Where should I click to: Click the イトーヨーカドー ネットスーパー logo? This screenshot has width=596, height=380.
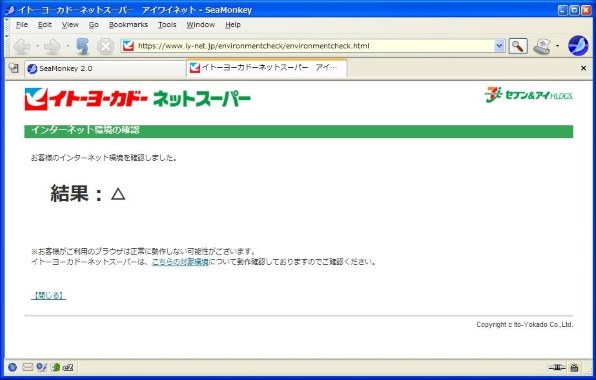138,99
